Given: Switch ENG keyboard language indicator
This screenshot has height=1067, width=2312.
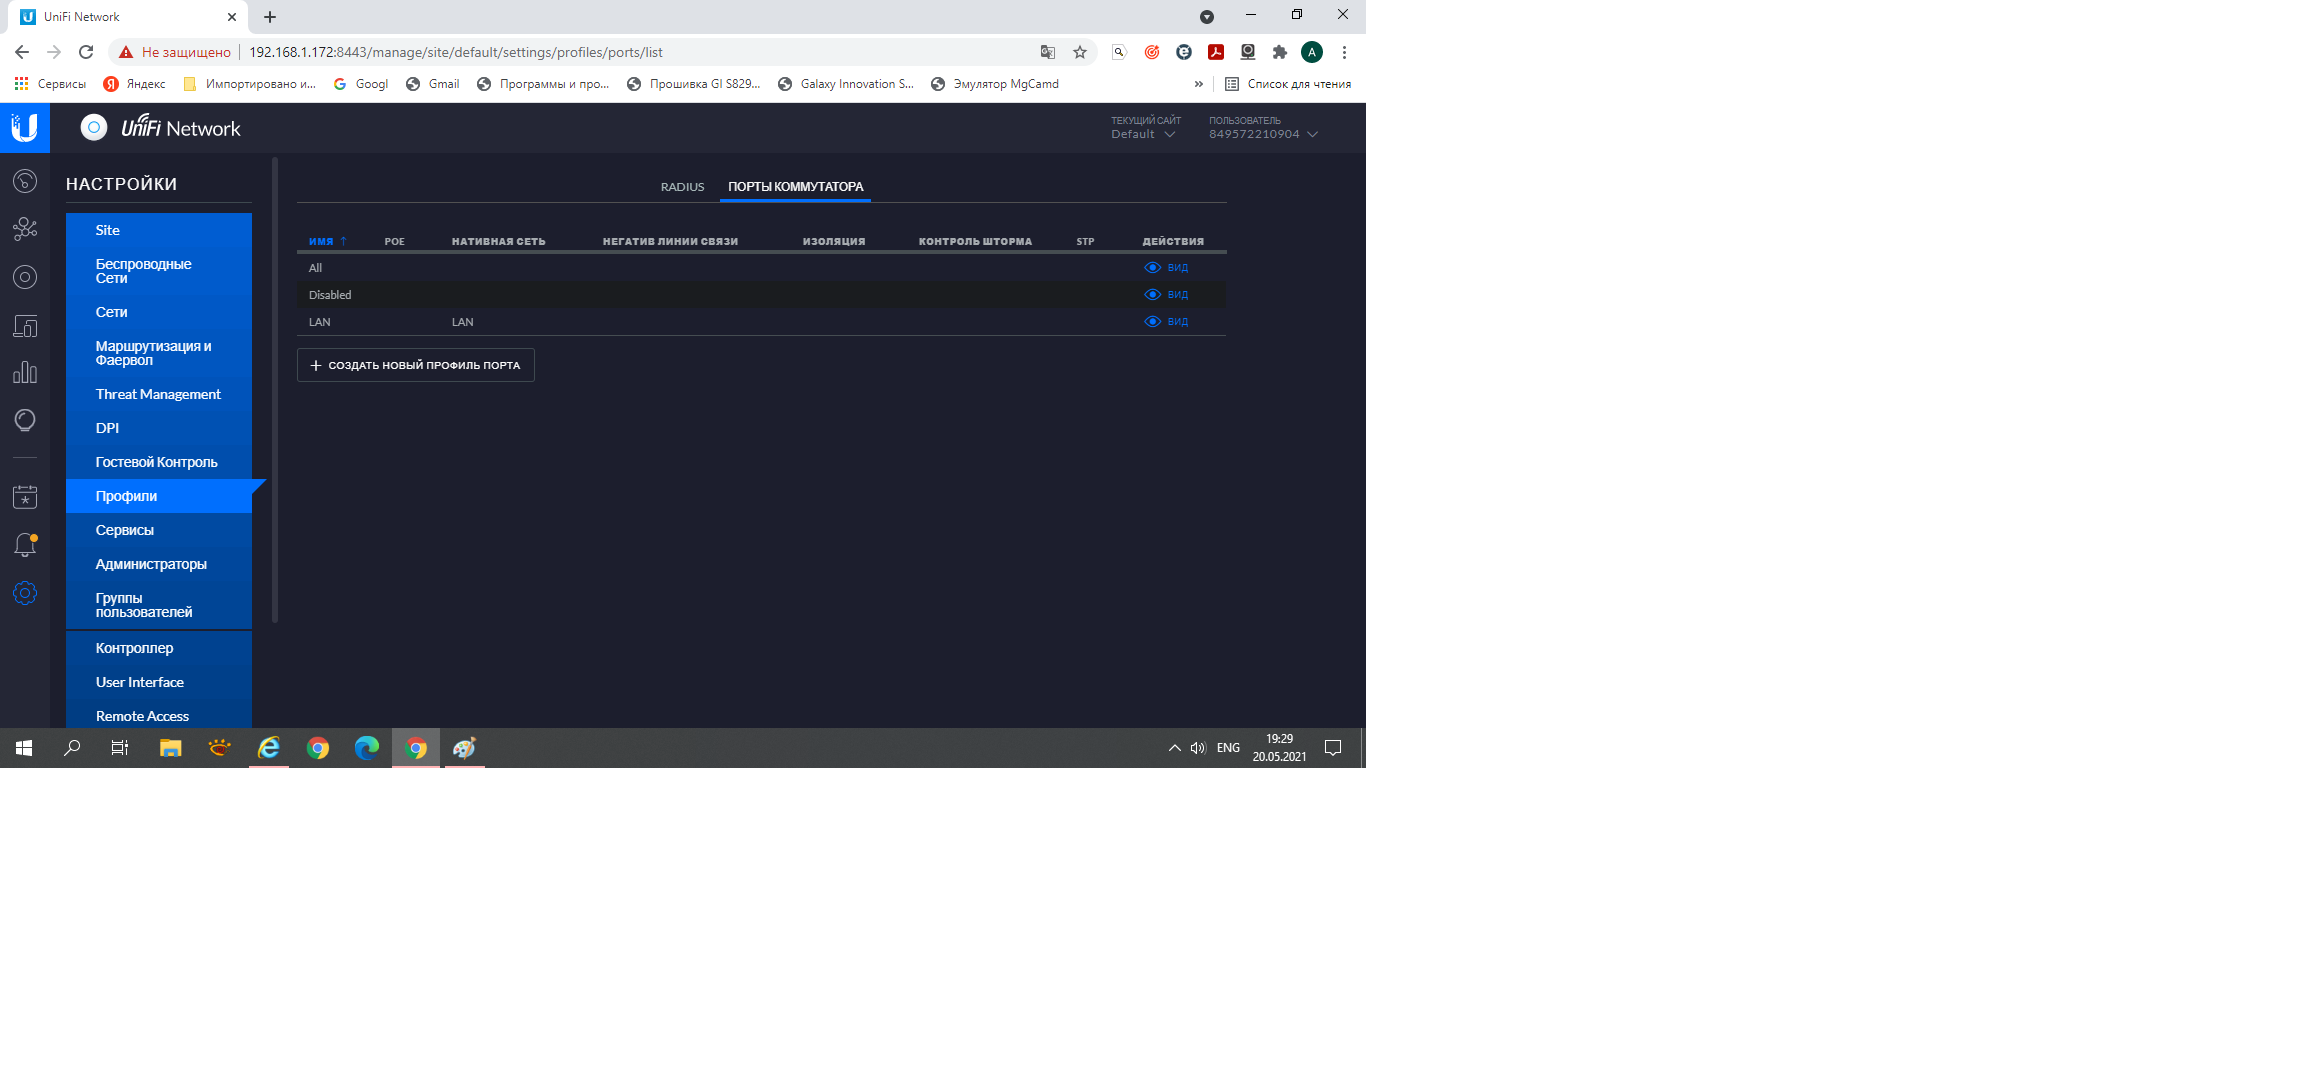Looking at the screenshot, I should [x=1228, y=748].
